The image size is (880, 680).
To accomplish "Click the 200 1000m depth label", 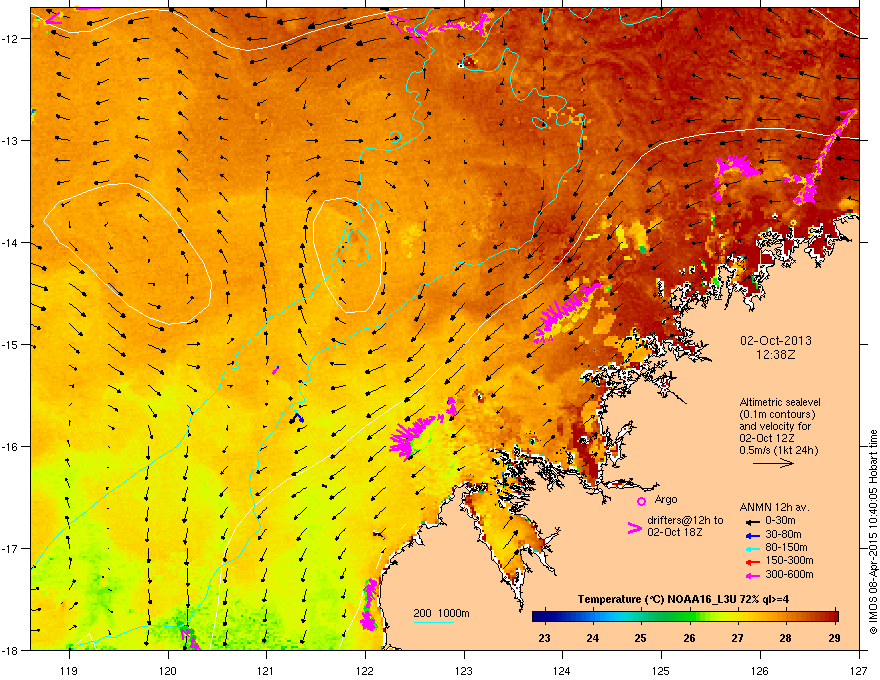I will pyautogui.click(x=441, y=613).
